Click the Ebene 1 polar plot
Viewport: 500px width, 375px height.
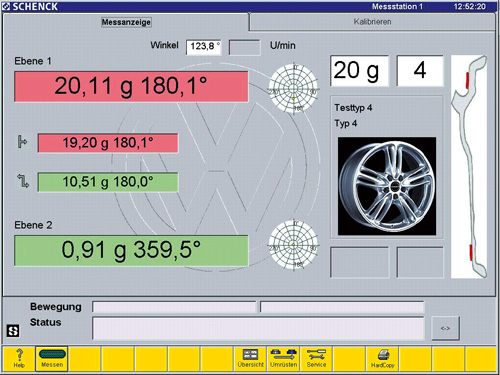pyautogui.click(x=293, y=88)
